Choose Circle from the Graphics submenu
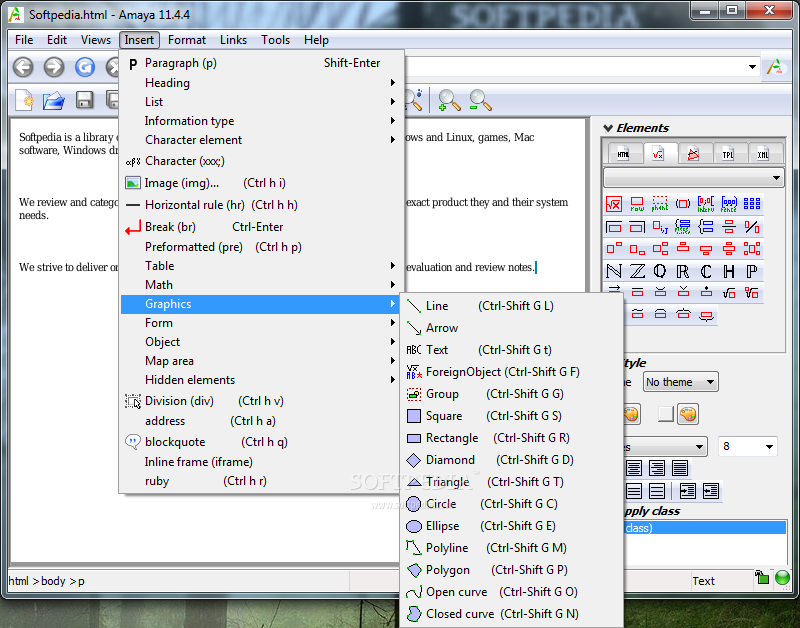The width and height of the screenshot is (800, 628). click(x=511, y=504)
